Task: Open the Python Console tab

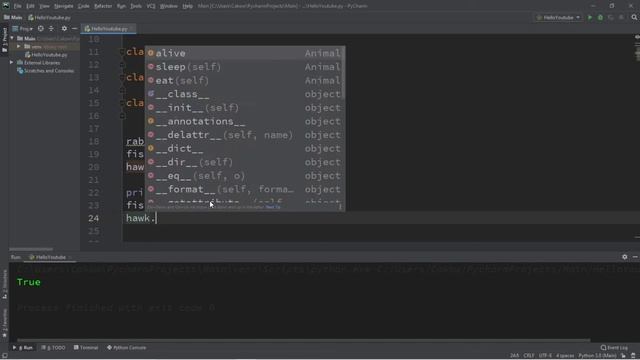Action: point(127,348)
